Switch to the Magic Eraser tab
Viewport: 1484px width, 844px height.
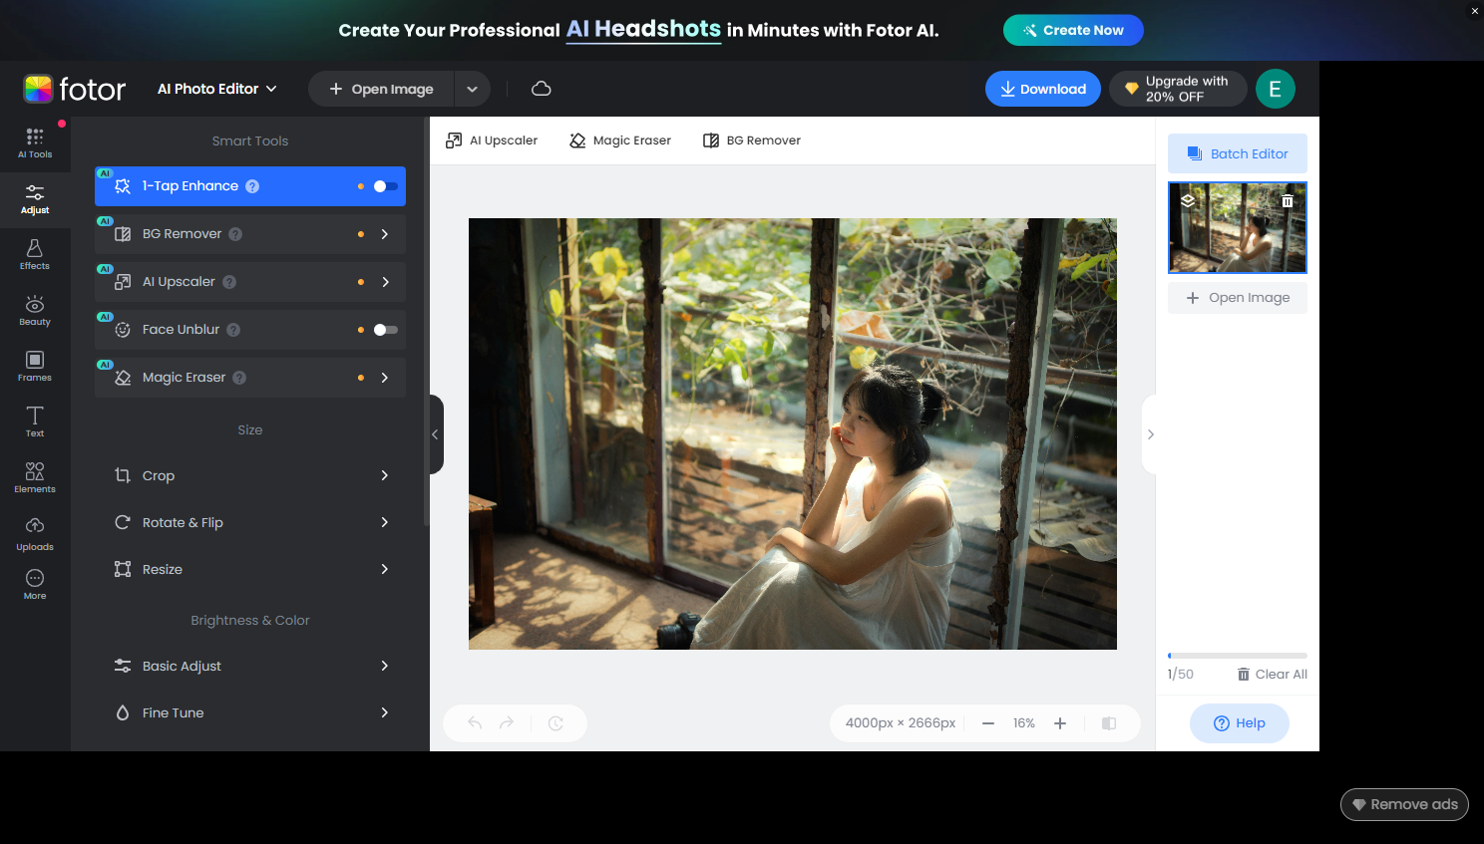click(x=619, y=140)
